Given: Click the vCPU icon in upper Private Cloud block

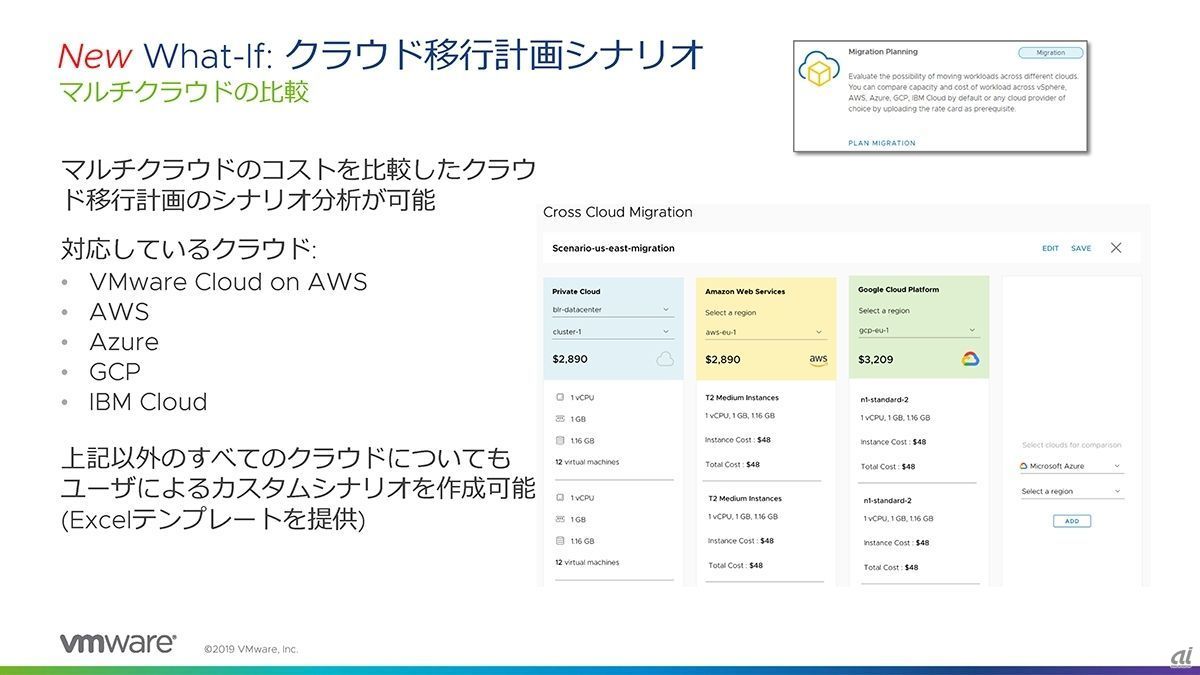Looking at the screenshot, I should click(x=559, y=397).
